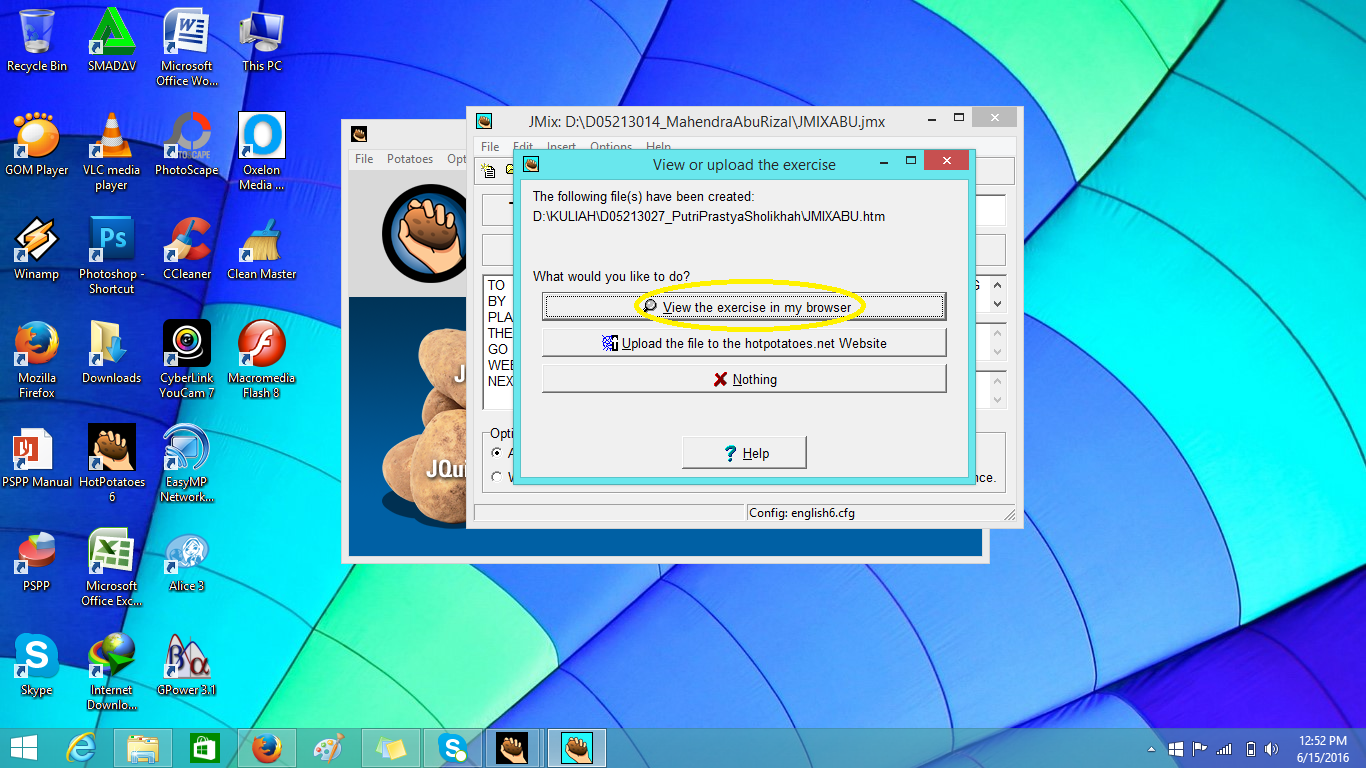Select the PhotoScape desktop icon

click(186, 146)
